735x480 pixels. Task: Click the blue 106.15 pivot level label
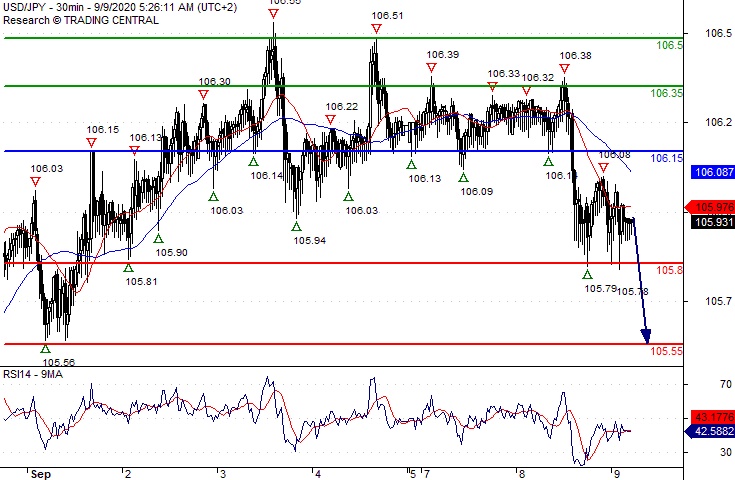coord(666,158)
